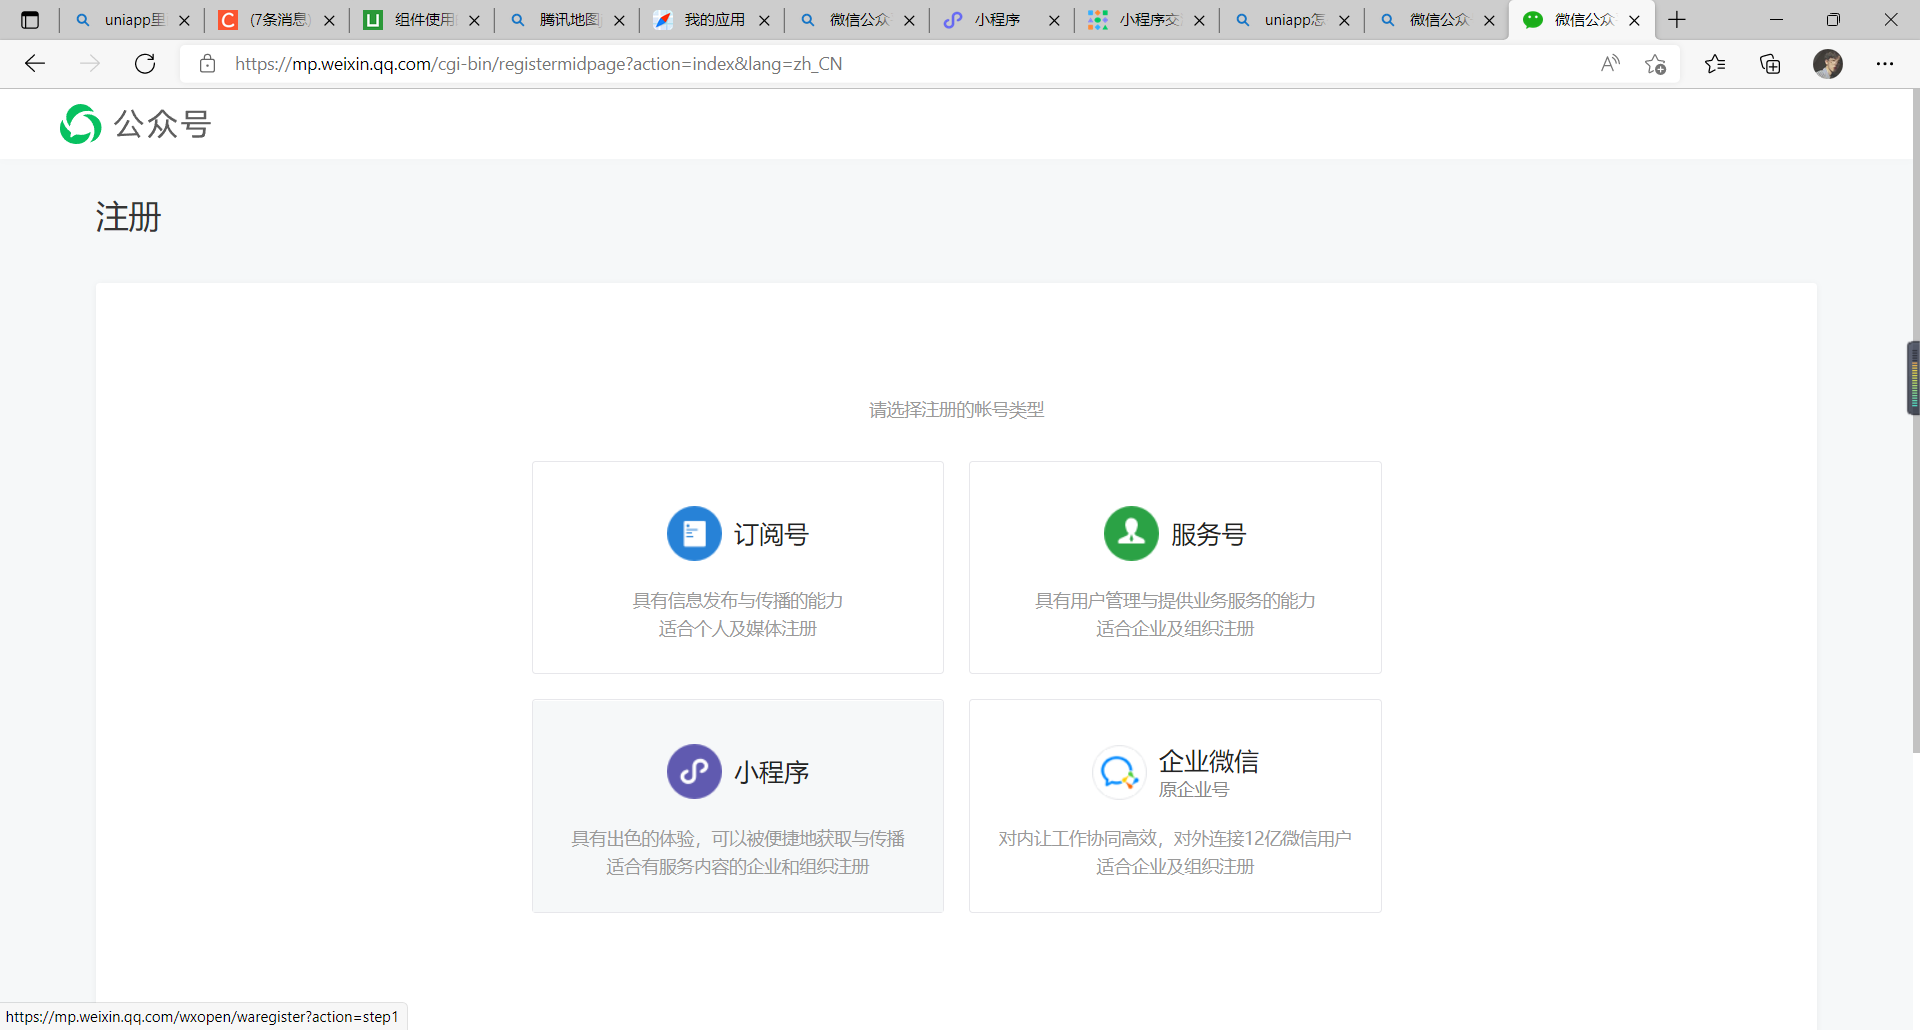Viewport: 1920px width, 1030px height.
Task: Select the 企业微信 registration card
Action: (x=1174, y=805)
